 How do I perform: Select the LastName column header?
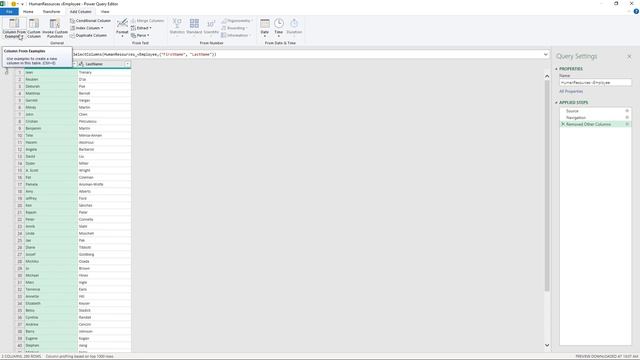pyautogui.click(x=104, y=64)
